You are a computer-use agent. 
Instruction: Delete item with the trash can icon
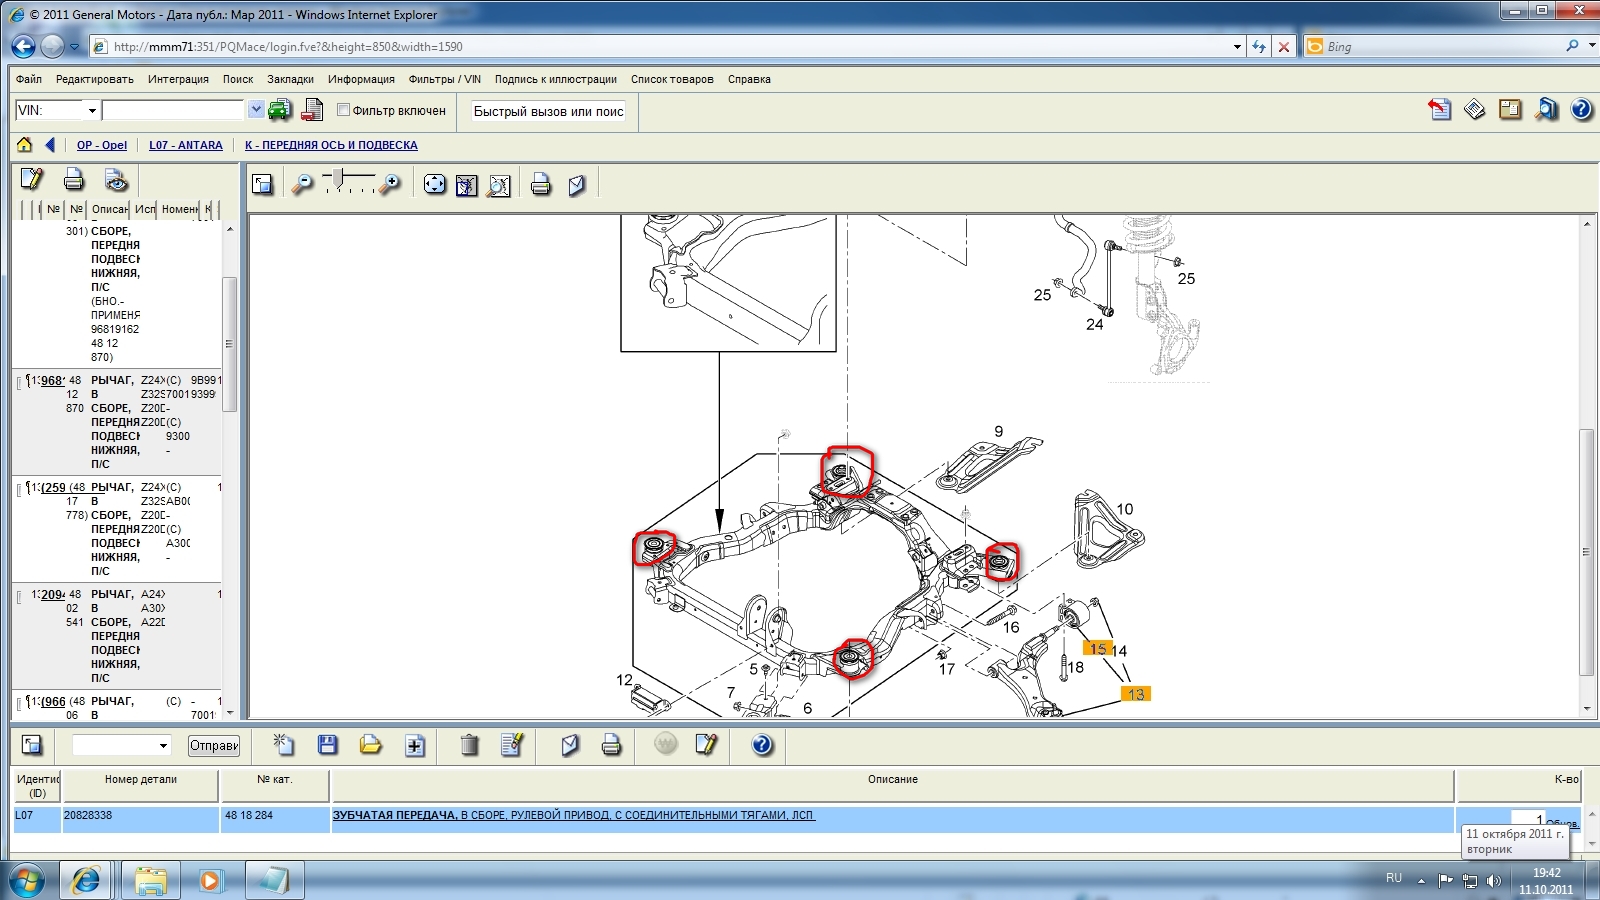click(x=469, y=744)
